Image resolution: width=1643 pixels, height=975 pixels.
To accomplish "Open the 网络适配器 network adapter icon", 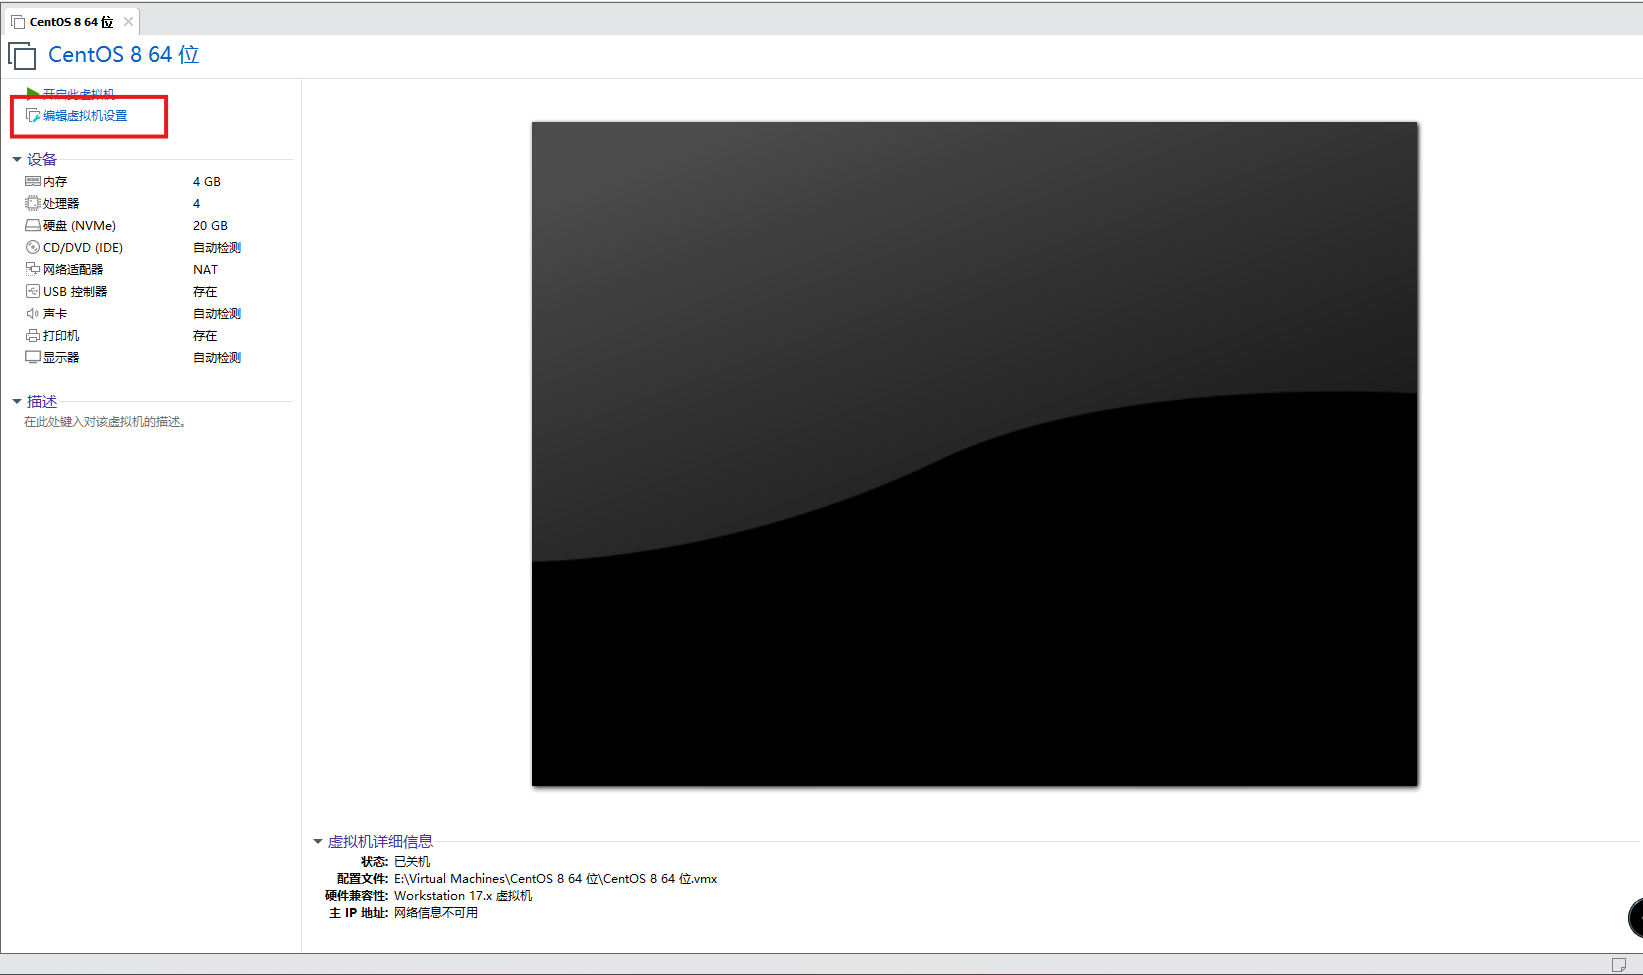I will pos(33,270).
